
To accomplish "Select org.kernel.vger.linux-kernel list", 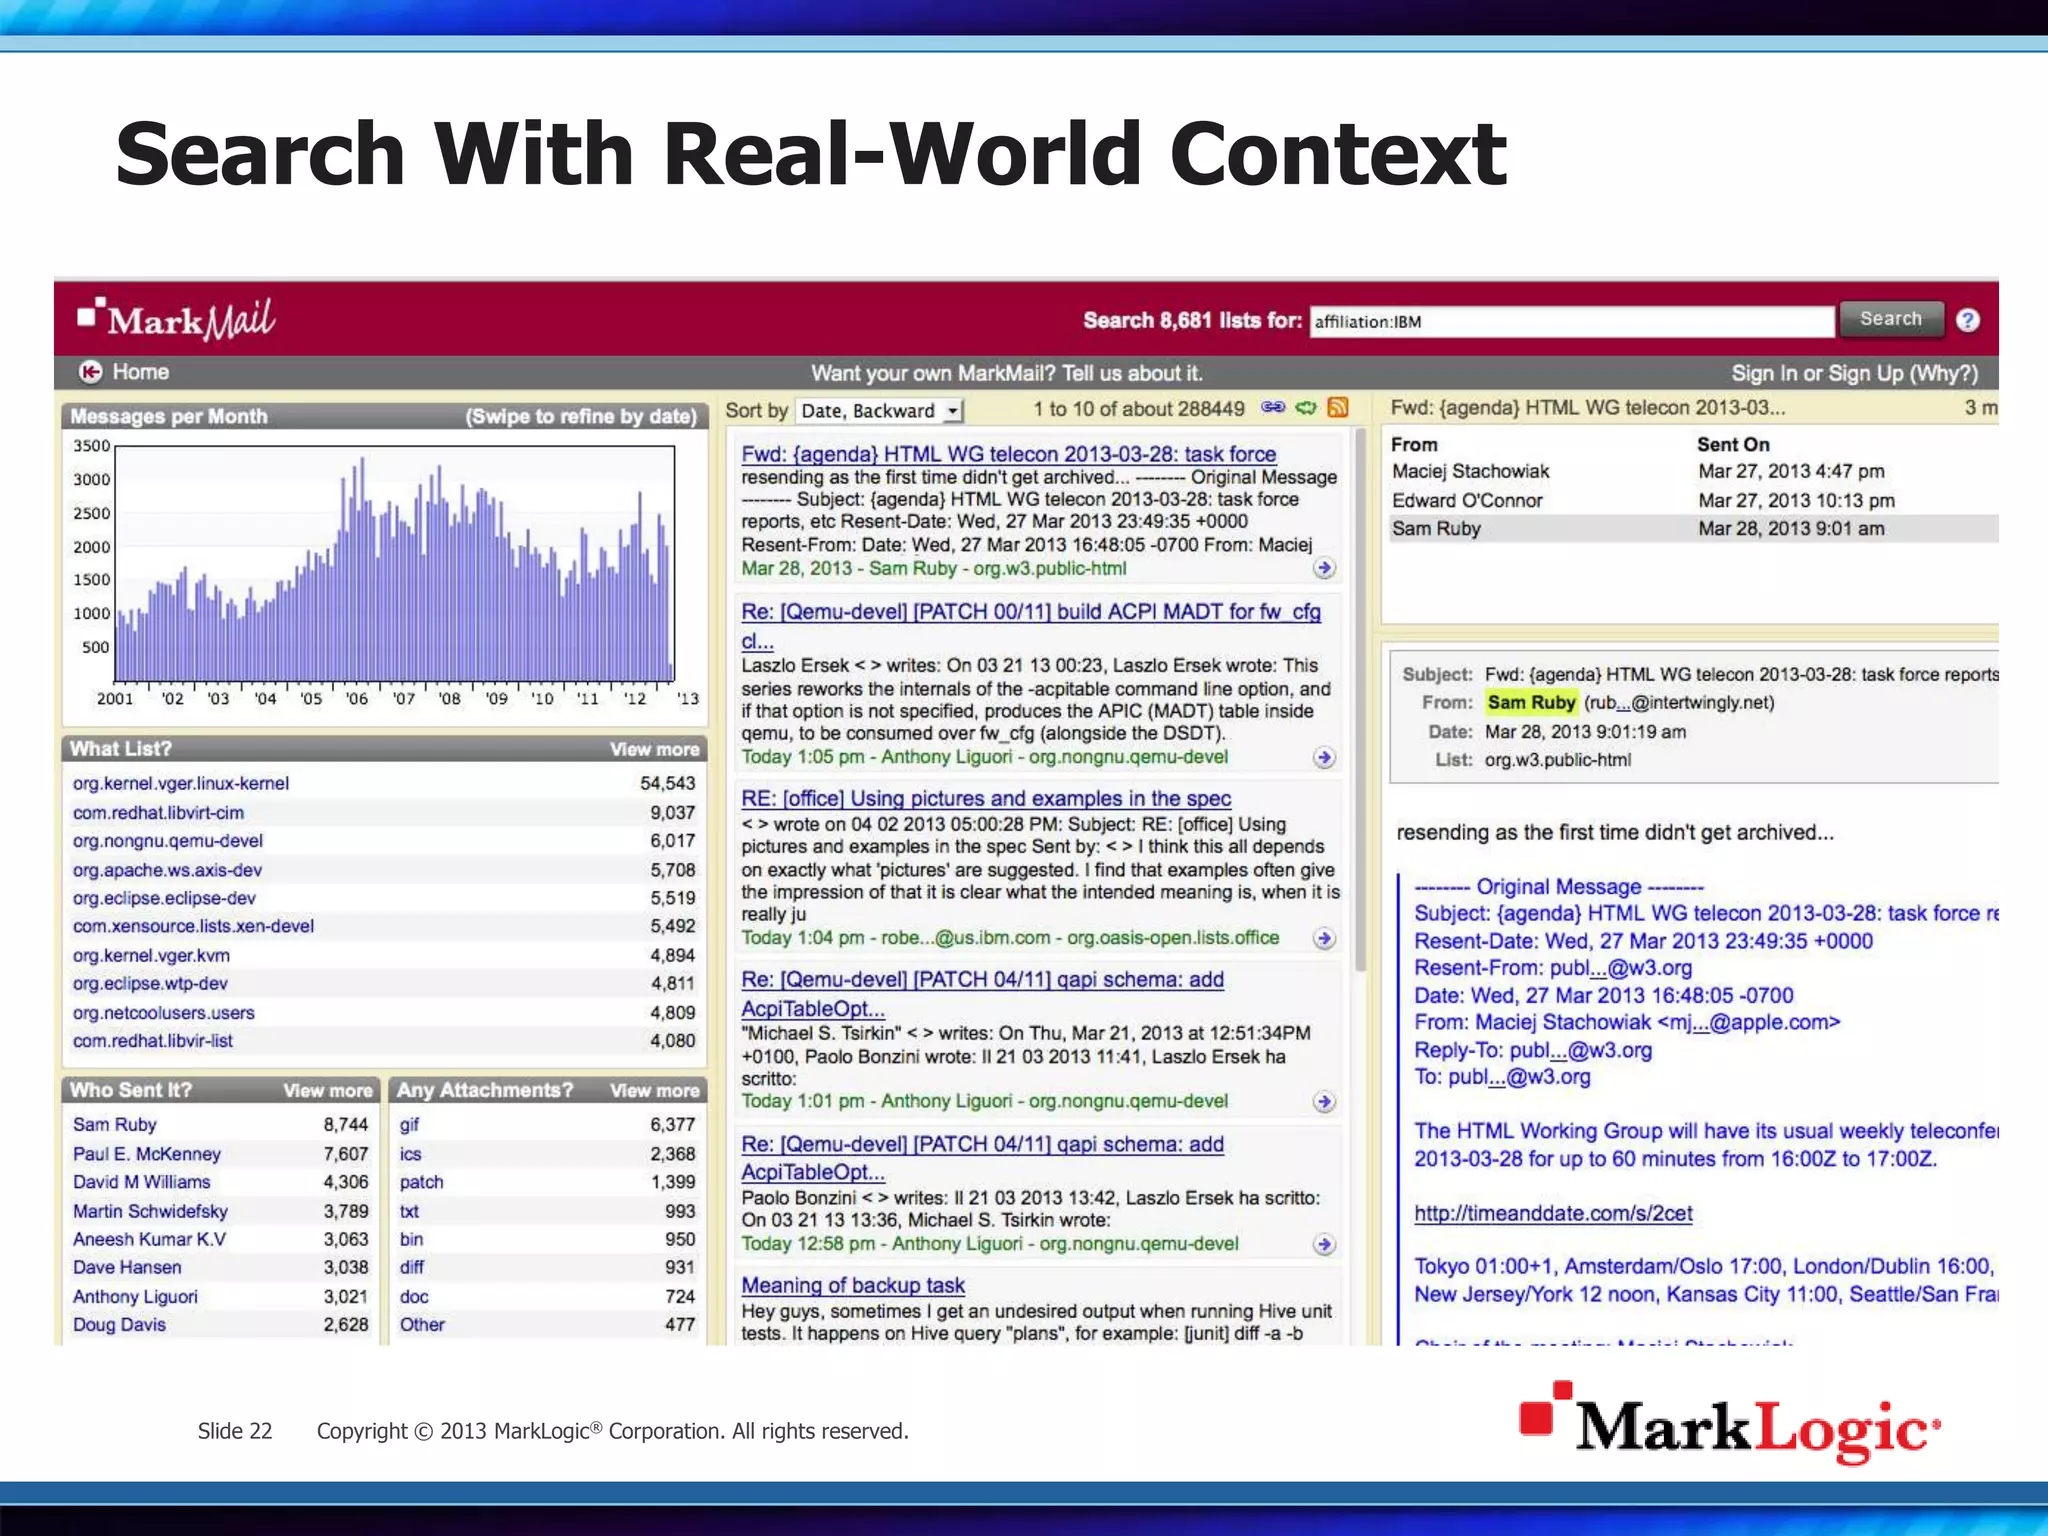I will [x=181, y=783].
